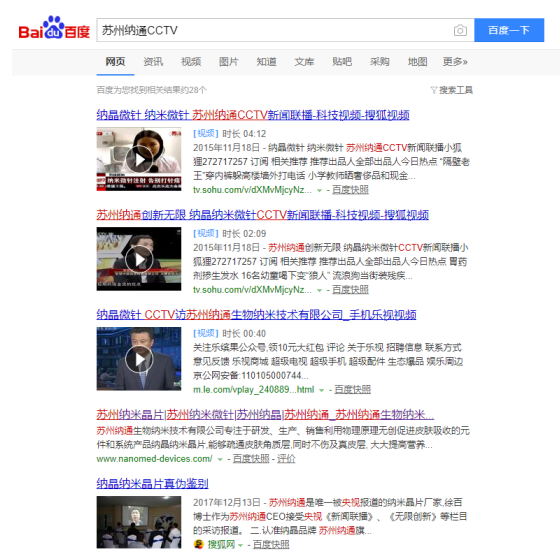Screen dimensions: 560x560
Task: Open camera image search icon
Action: coord(460,30)
